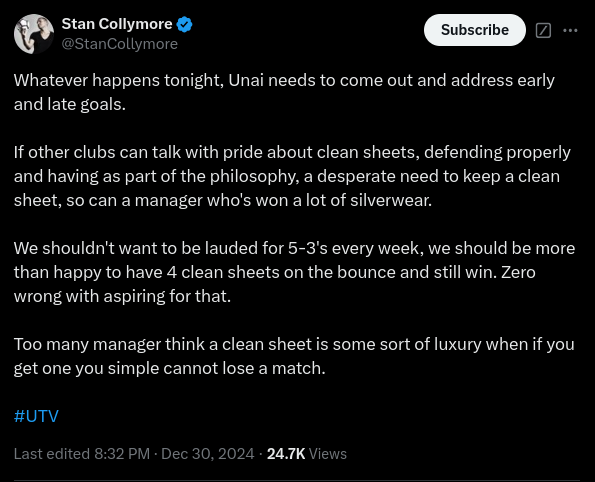Open the @StanCollymore handle link
Viewport: 595px width, 482px height.
120,44
